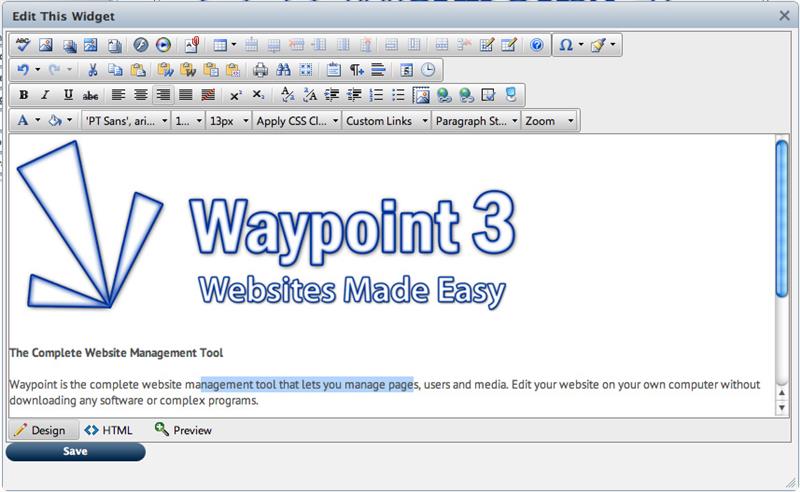Click the Print icon

[261, 70]
